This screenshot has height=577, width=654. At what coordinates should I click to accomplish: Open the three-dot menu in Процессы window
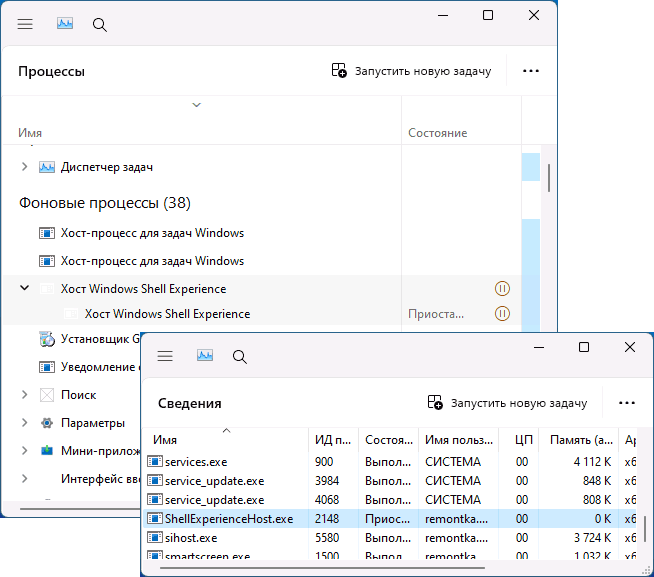click(x=531, y=71)
